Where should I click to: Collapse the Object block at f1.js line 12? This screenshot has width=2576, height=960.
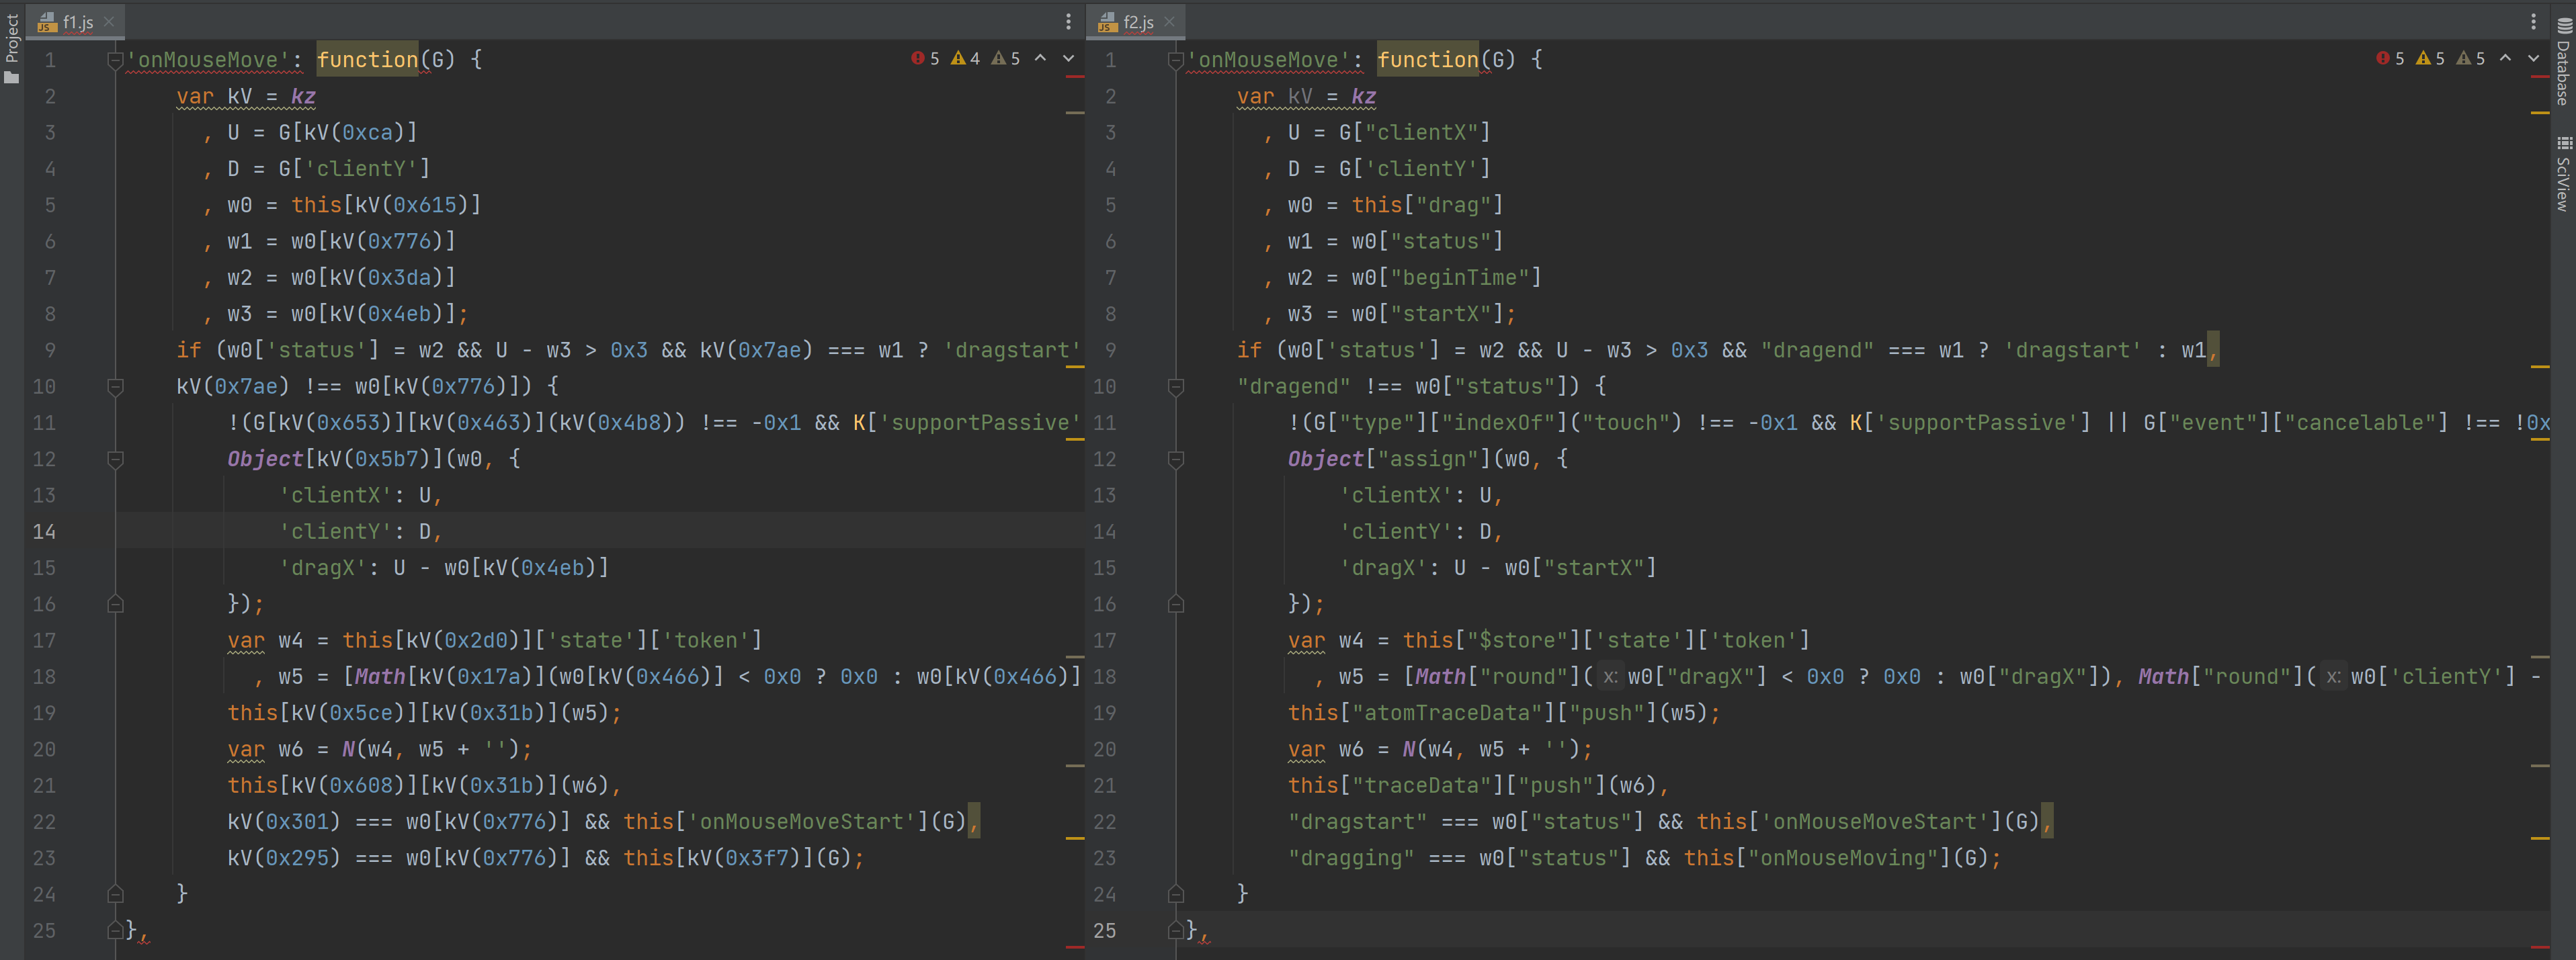tap(115, 459)
